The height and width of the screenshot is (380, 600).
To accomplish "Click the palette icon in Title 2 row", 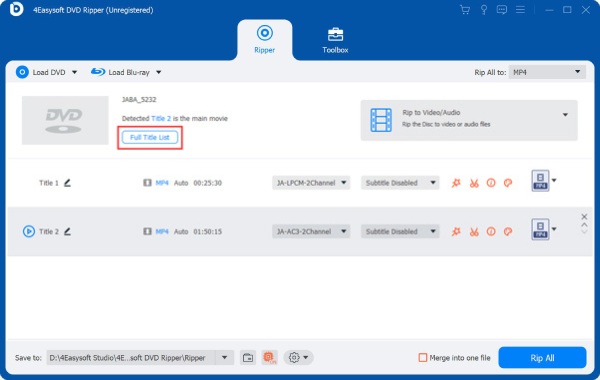I will tap(508, 232).
